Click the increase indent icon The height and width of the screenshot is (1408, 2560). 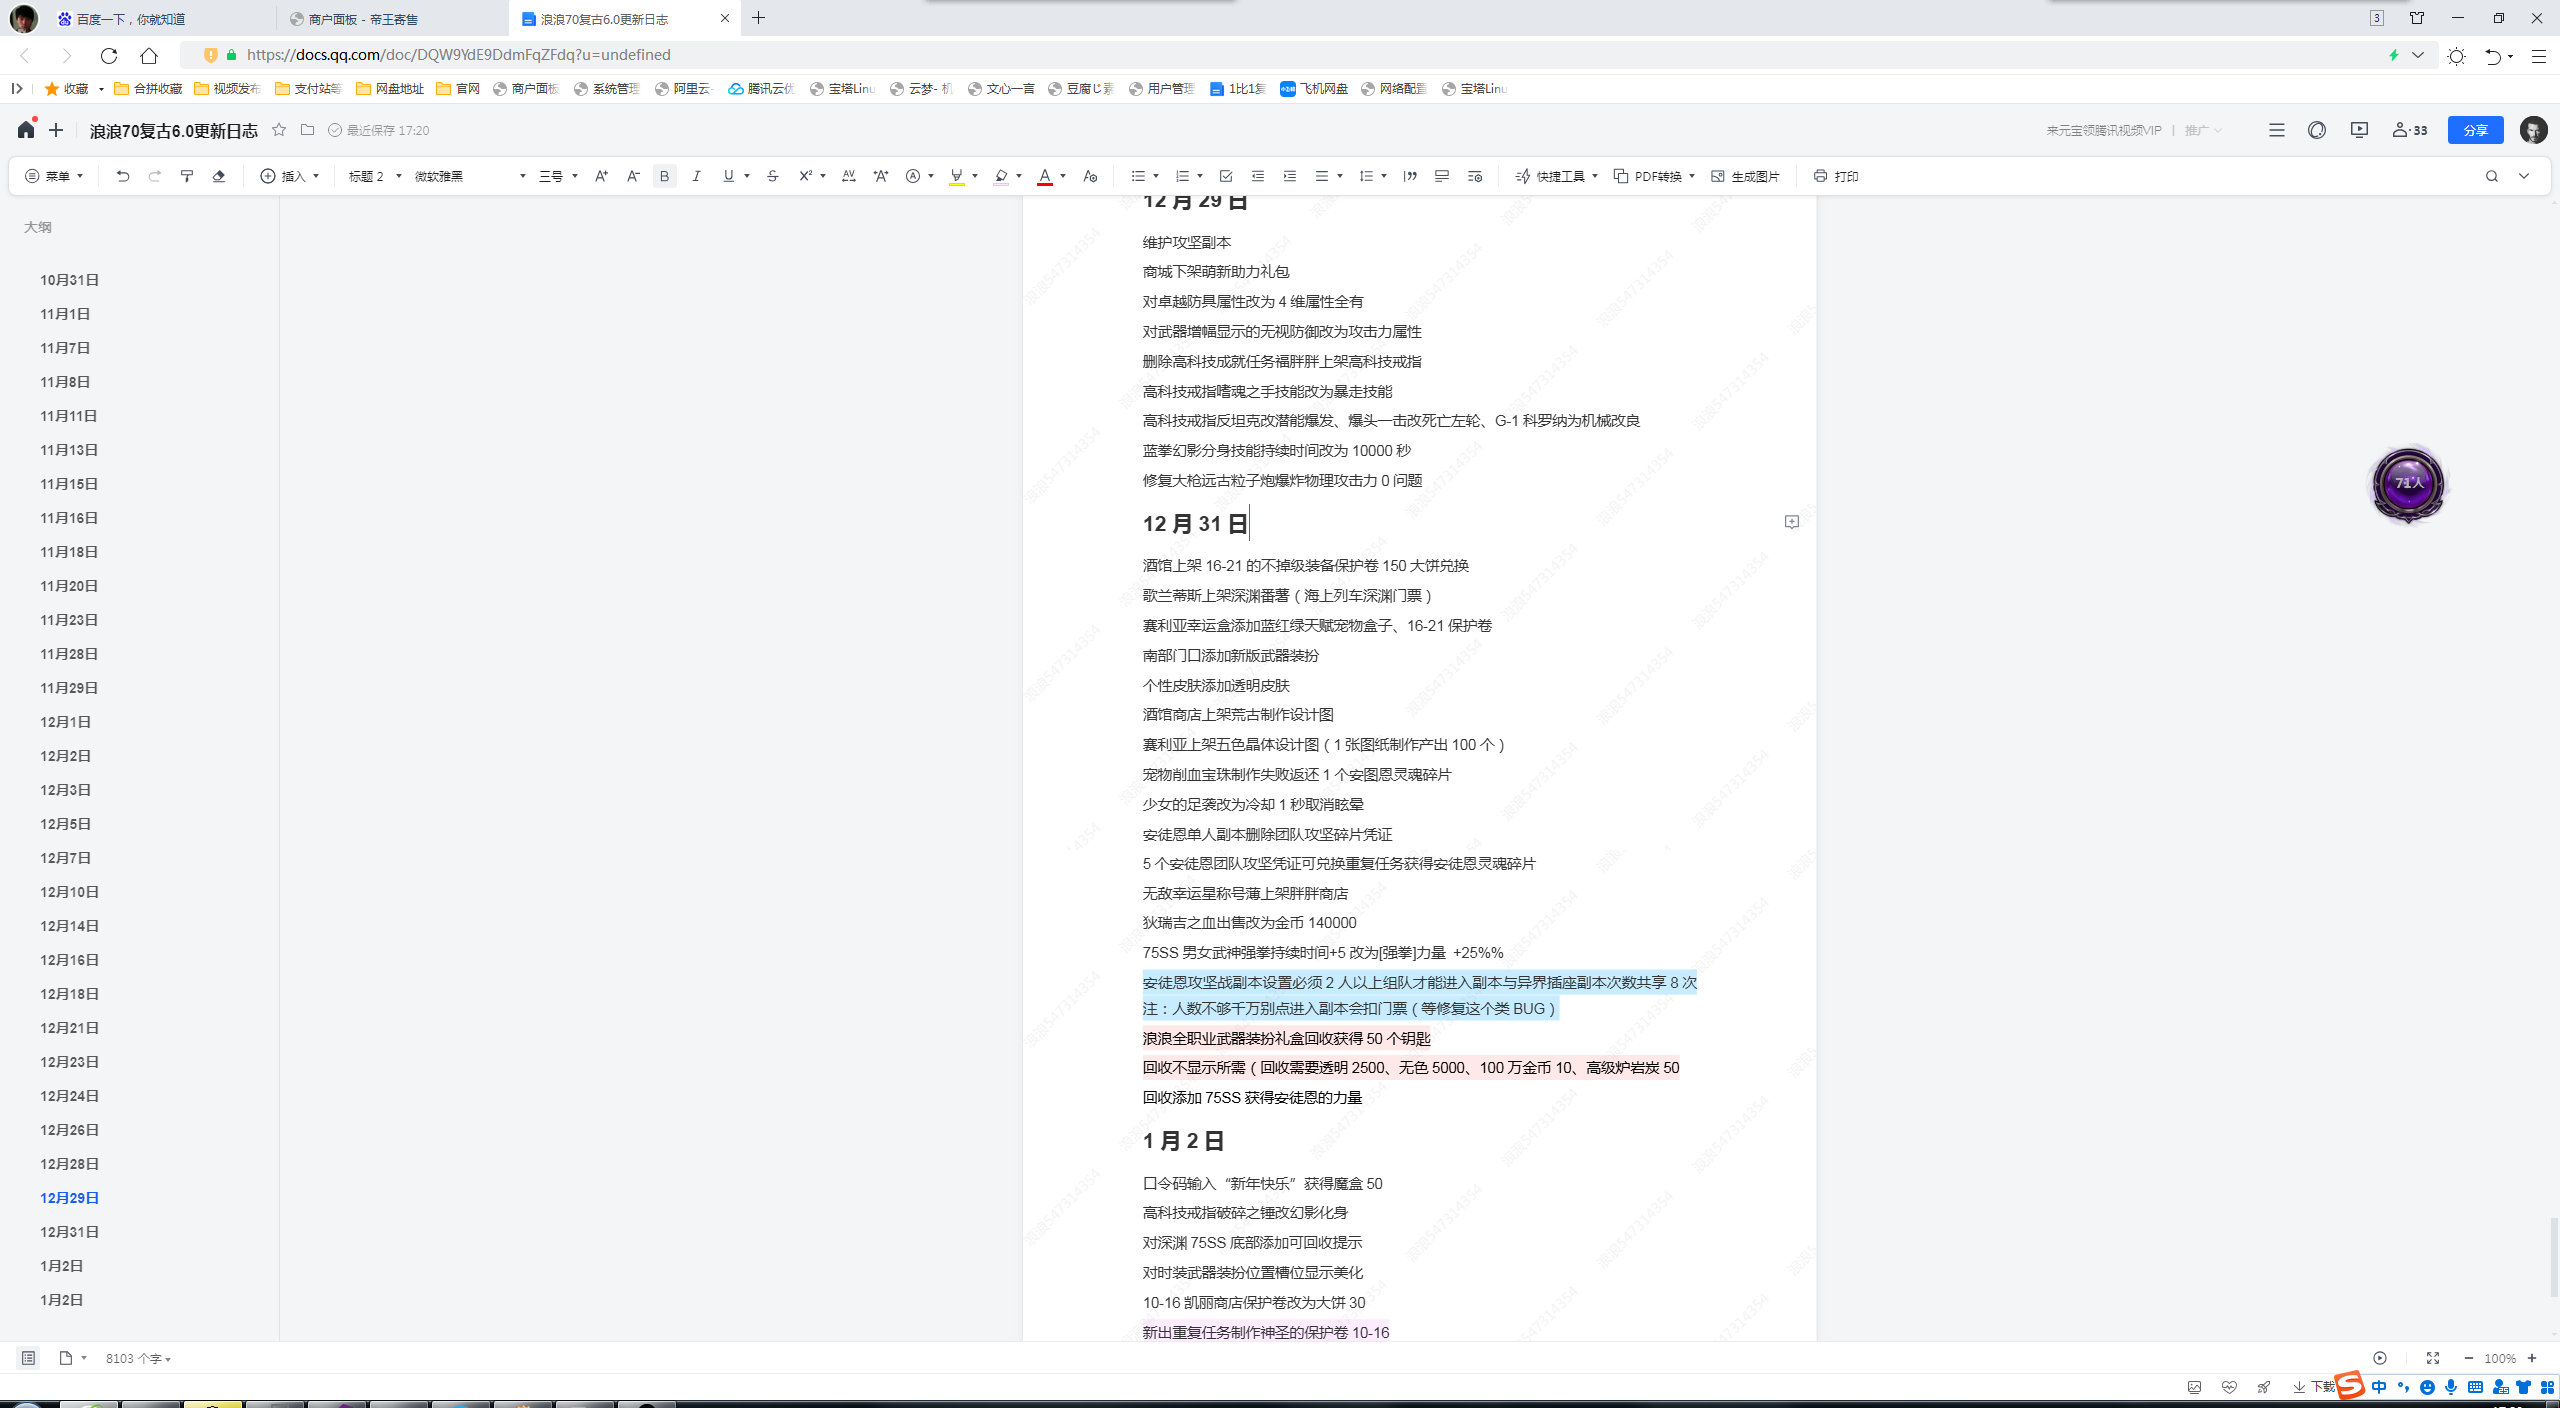coord(1290,176)
